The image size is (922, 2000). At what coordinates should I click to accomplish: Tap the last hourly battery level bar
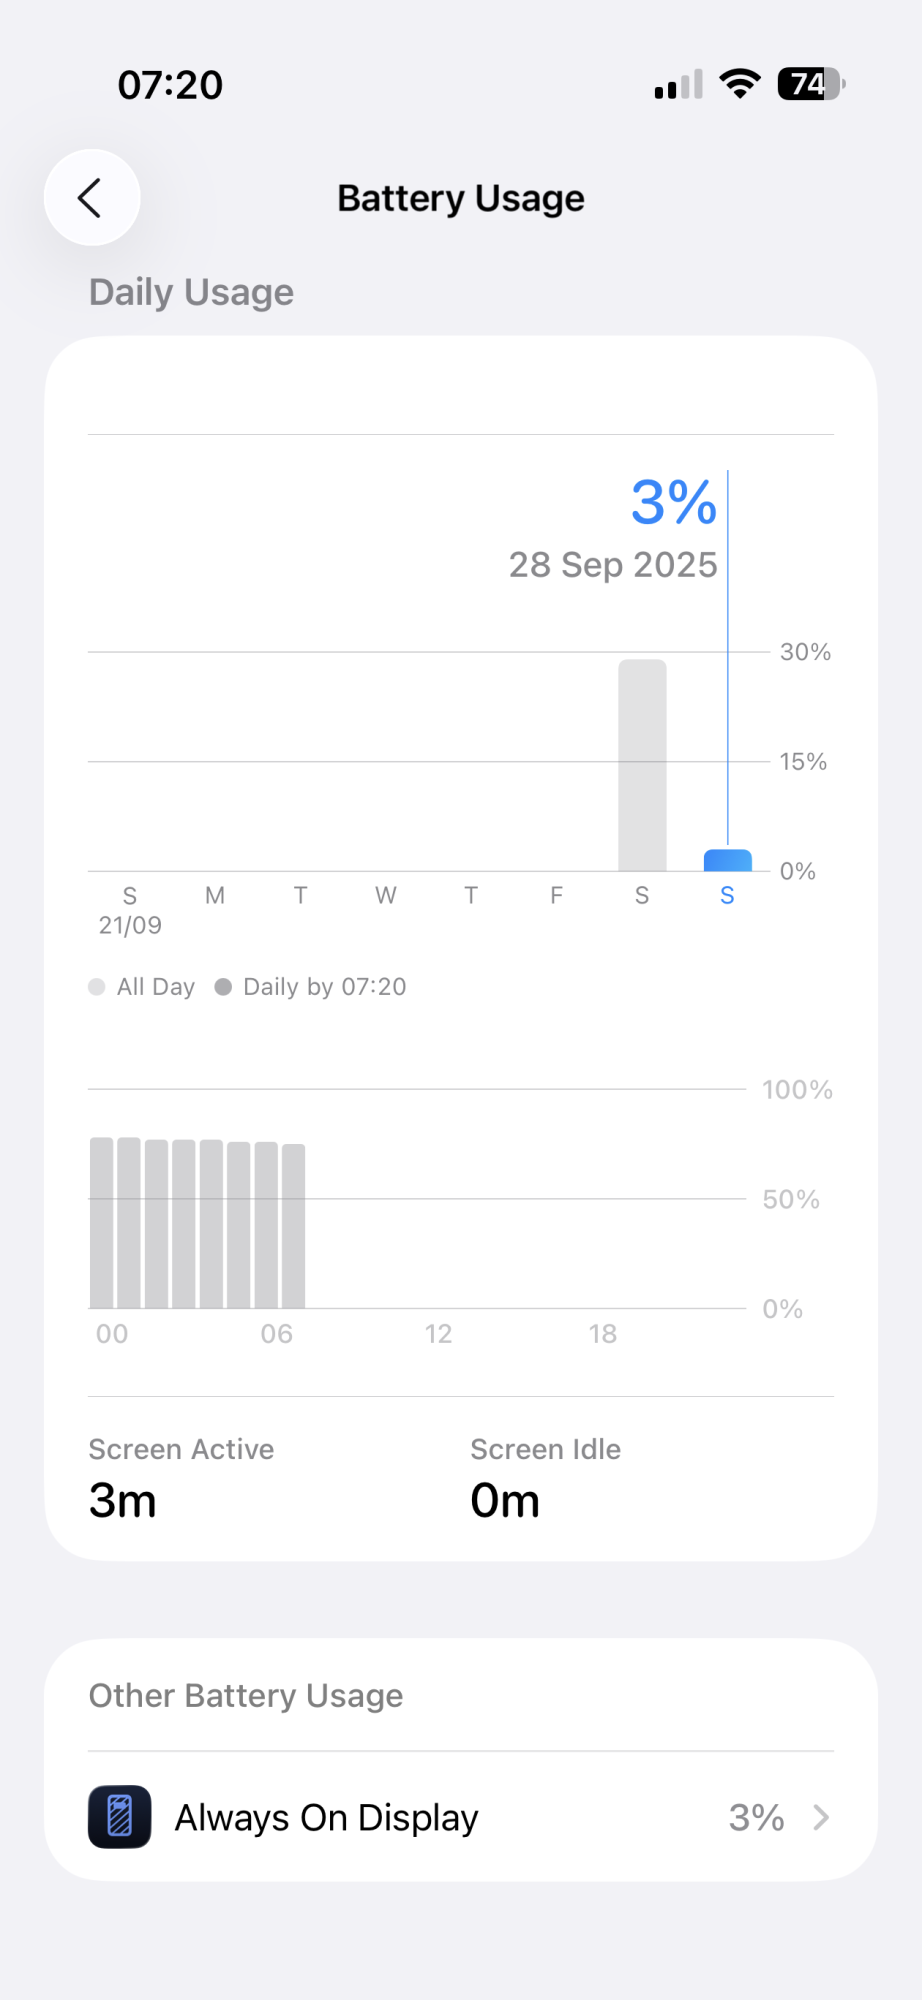click(x=293, y=1225)
